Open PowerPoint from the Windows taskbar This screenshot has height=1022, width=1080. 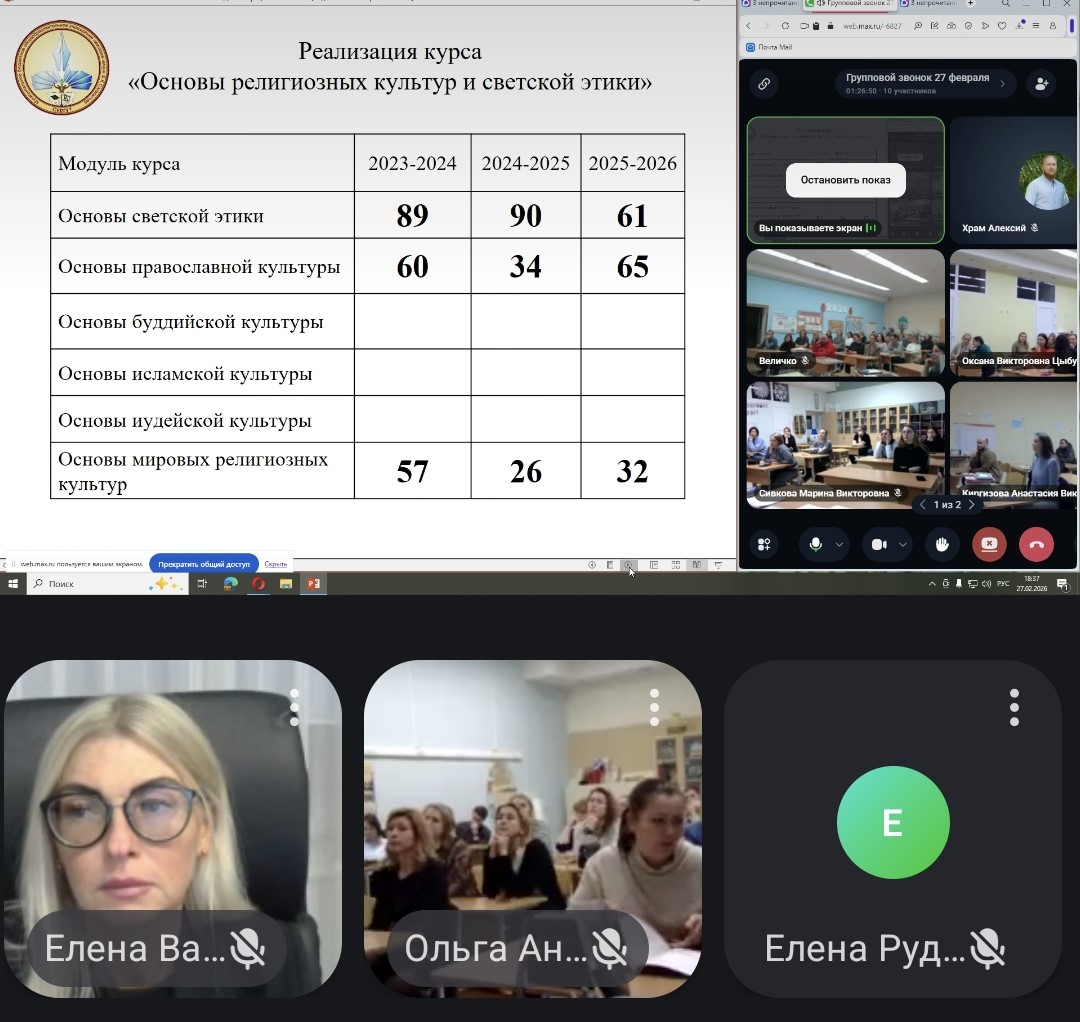point(314,583)
